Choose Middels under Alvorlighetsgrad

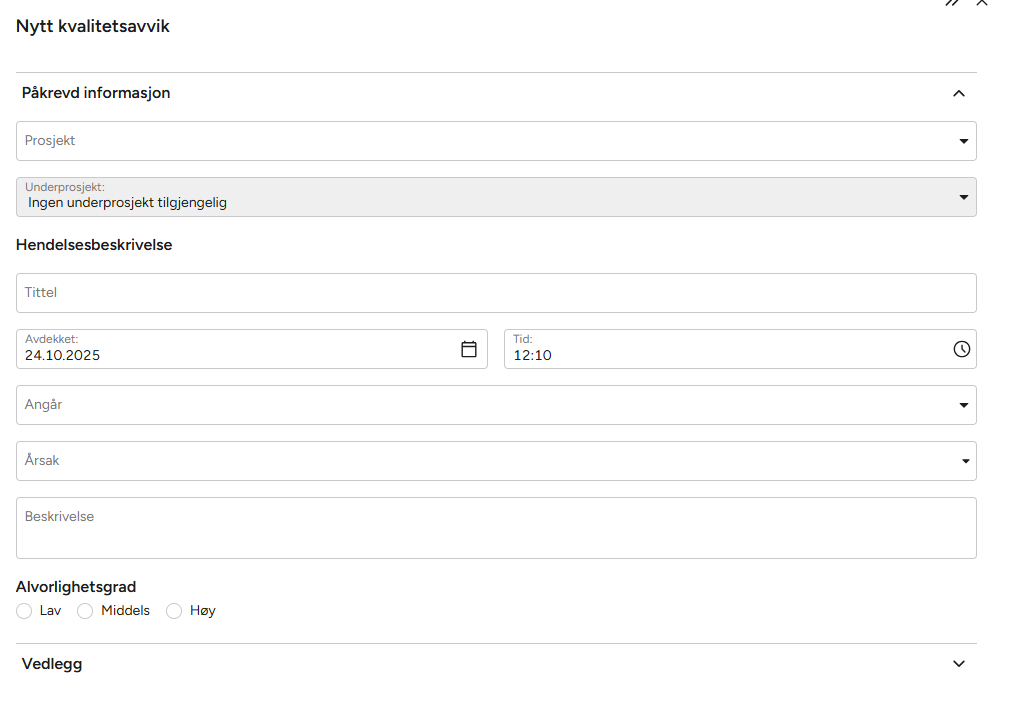click(x=86, y=611)
